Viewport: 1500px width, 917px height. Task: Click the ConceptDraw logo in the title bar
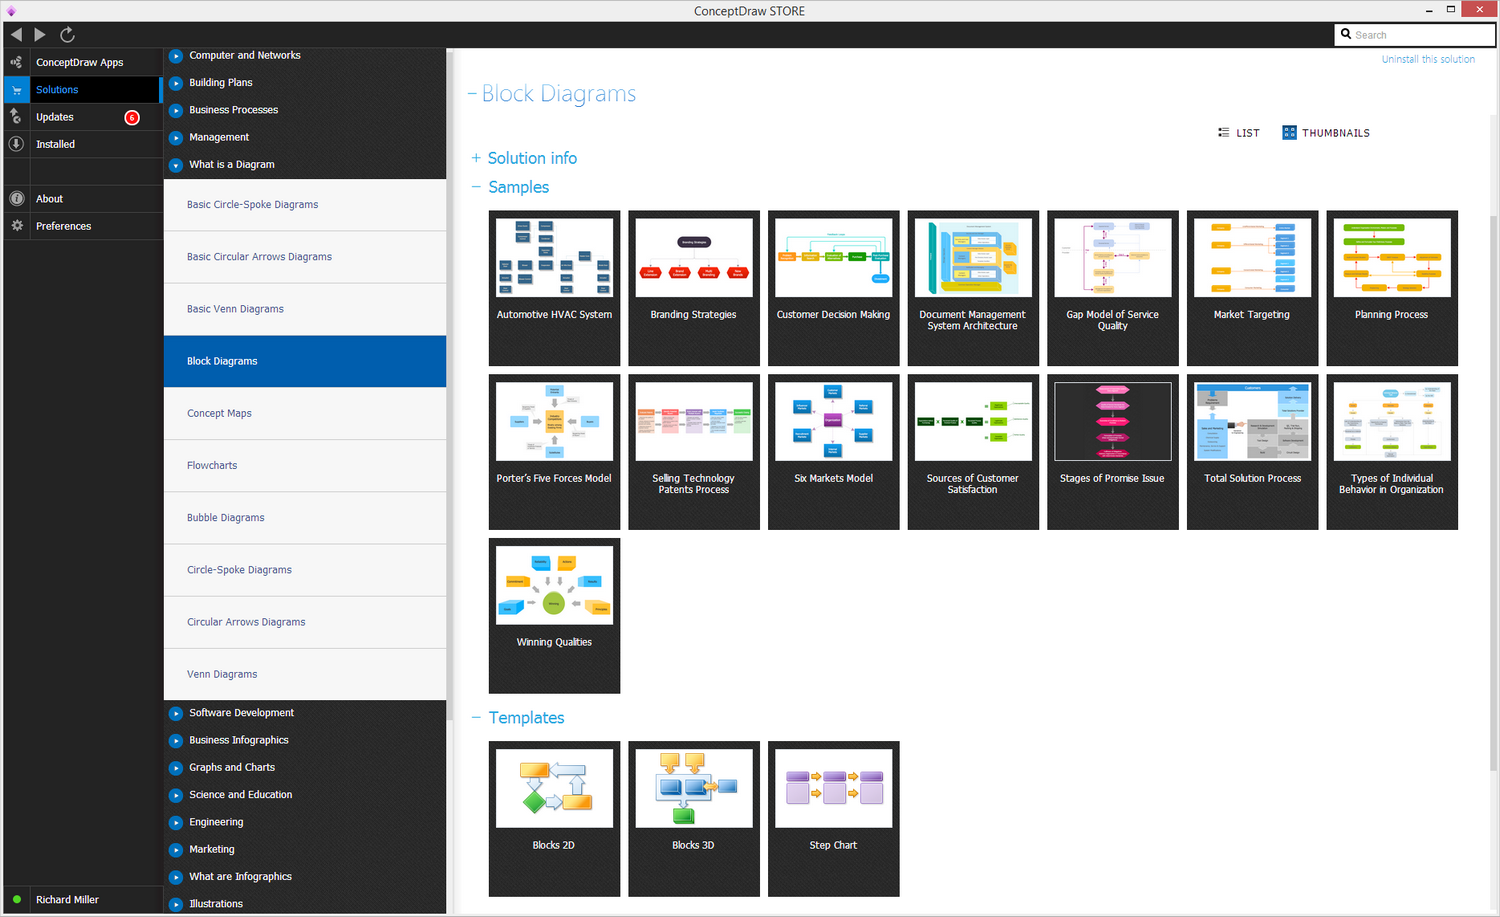click(11, 11)
